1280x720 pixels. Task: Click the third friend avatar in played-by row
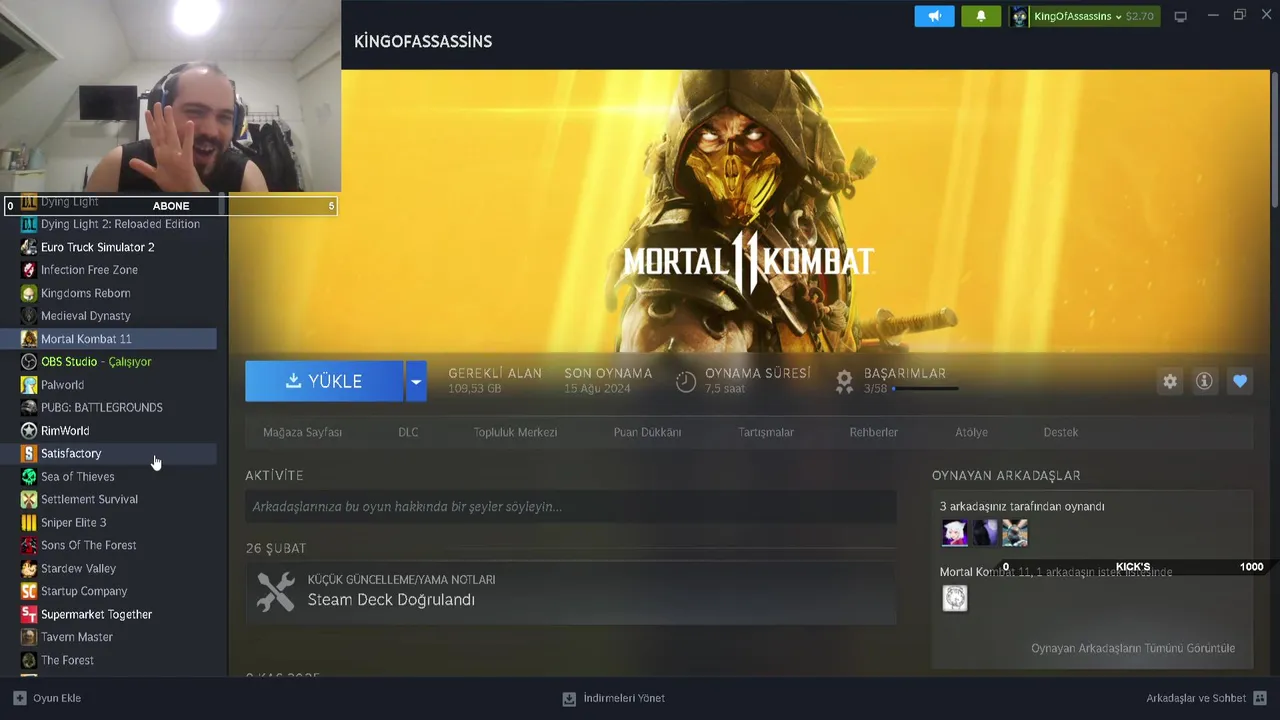click(x=1015, y=533)
